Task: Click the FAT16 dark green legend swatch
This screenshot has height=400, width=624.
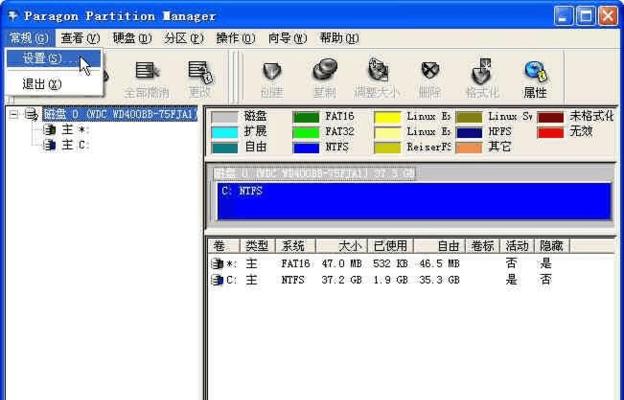Action: 306,117
